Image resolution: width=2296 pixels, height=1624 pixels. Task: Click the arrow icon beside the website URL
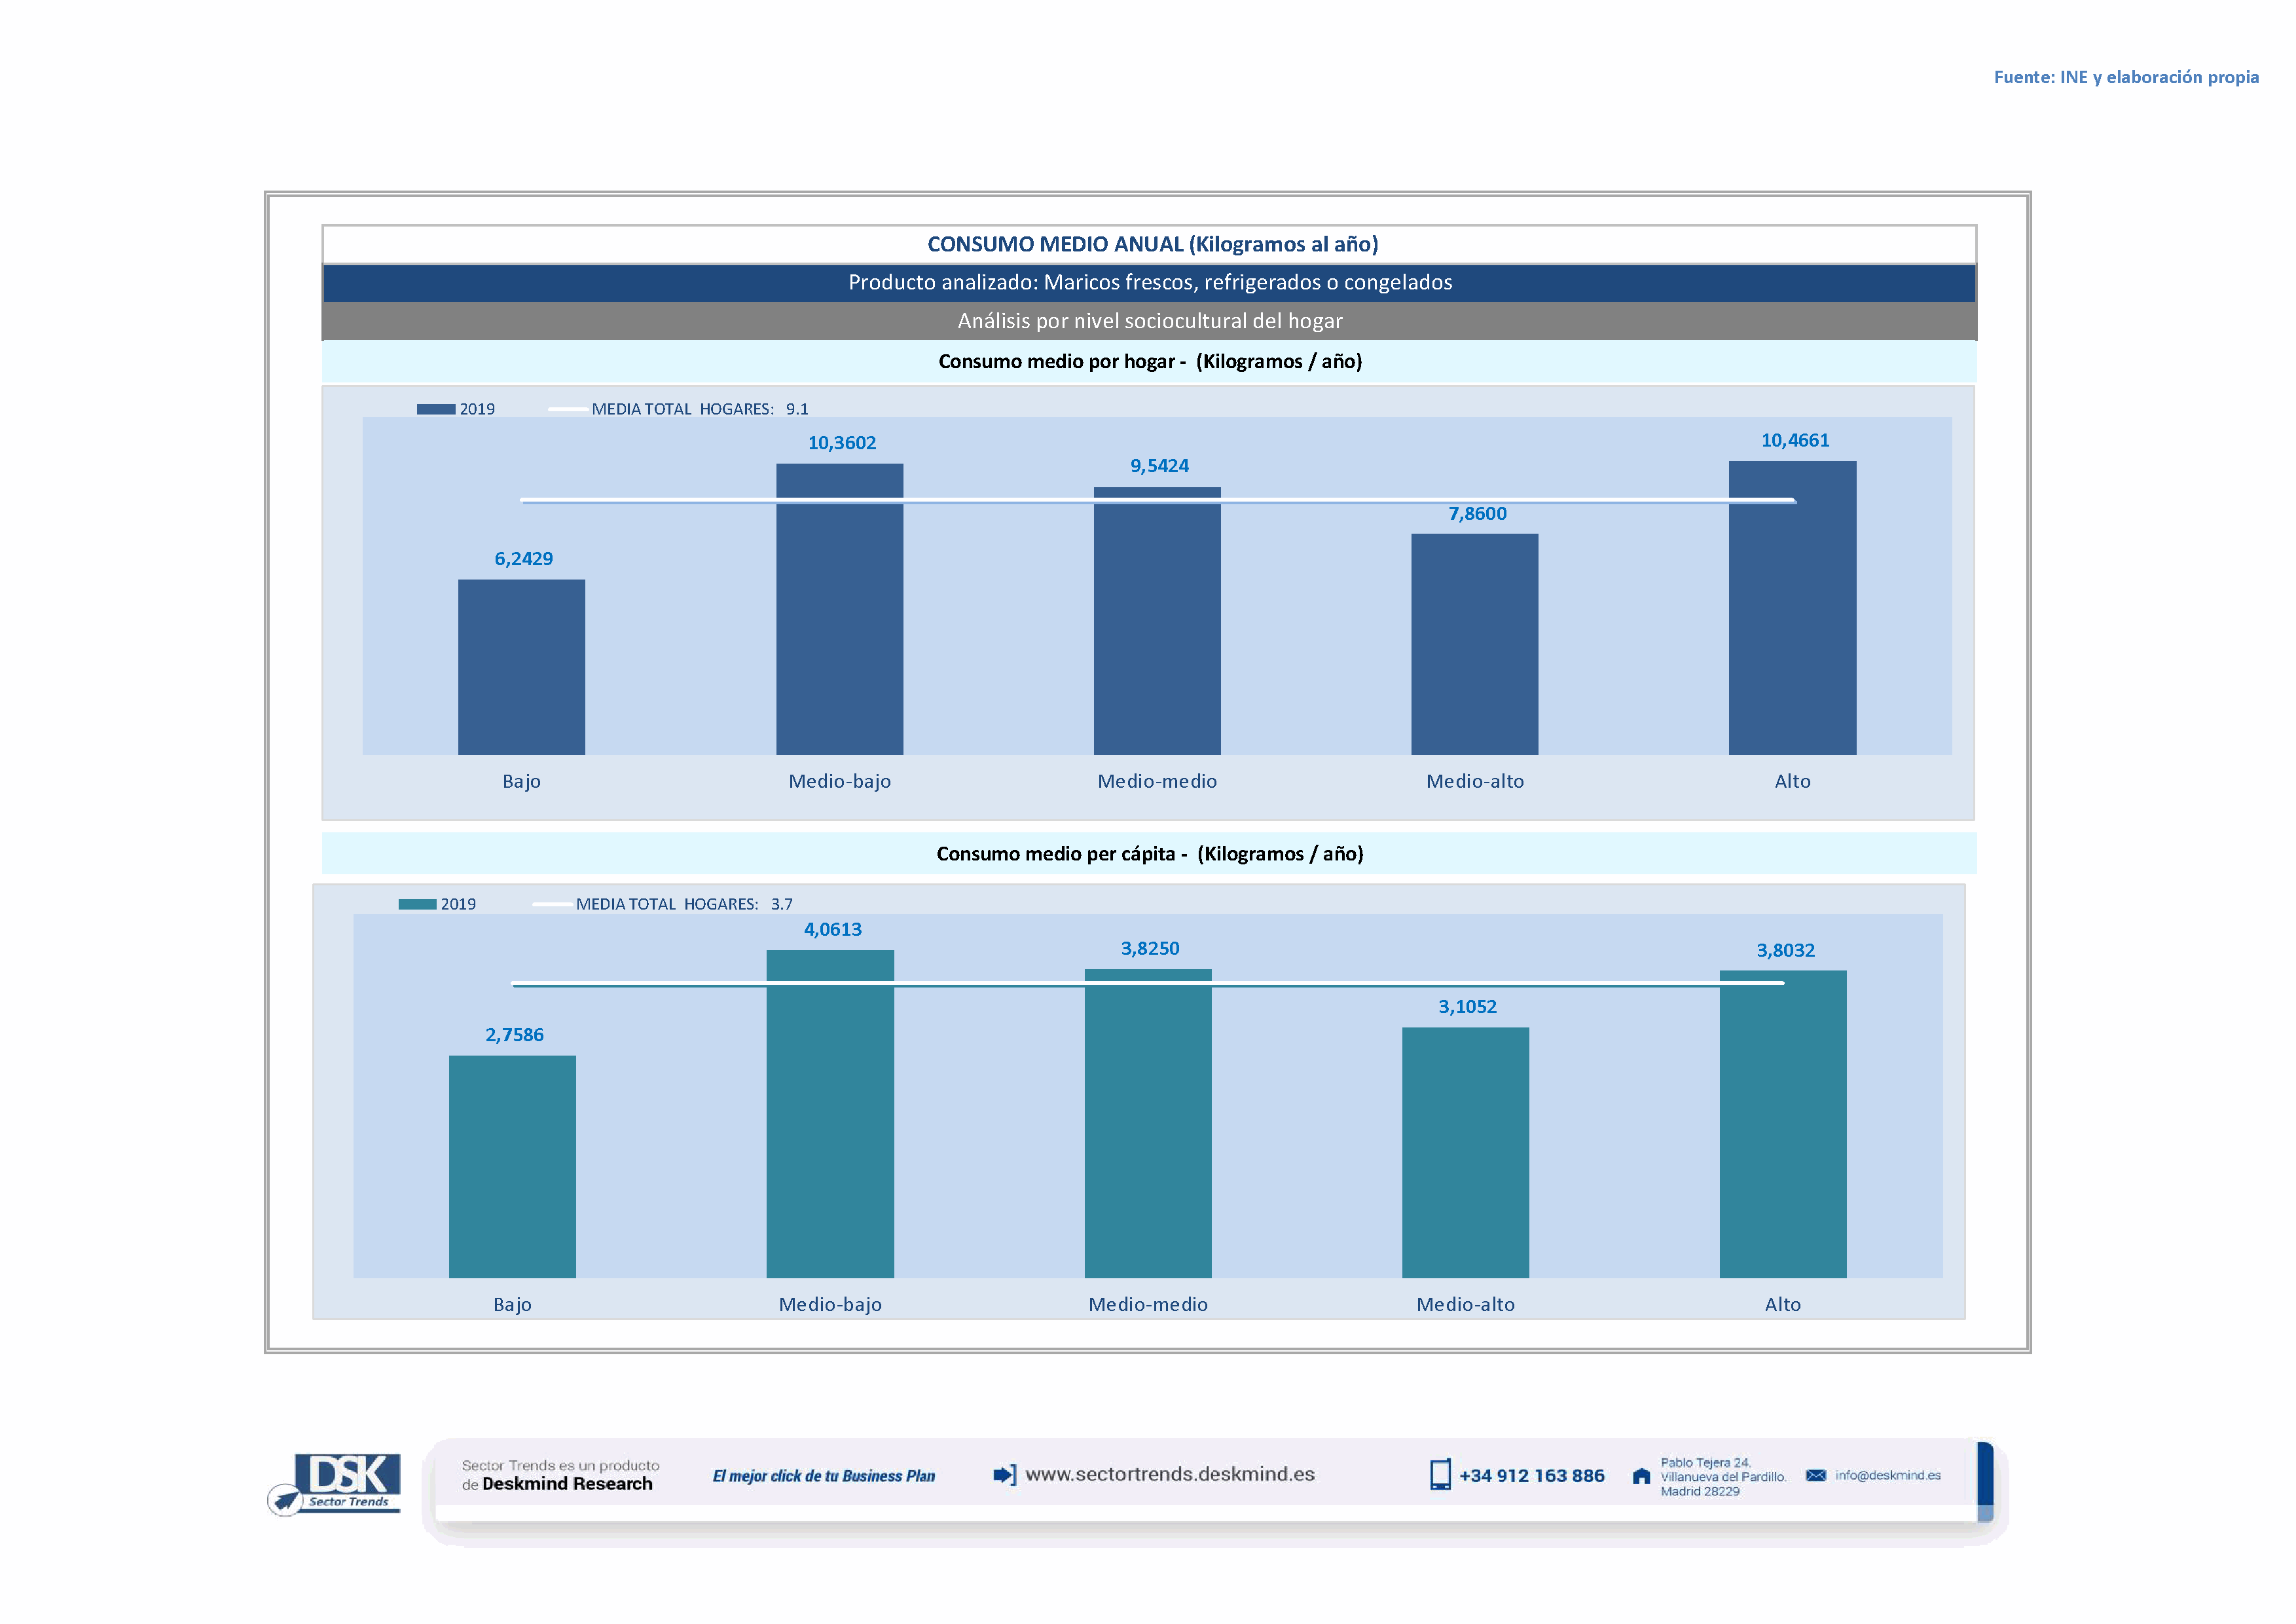click(x=1004, y=1475)
